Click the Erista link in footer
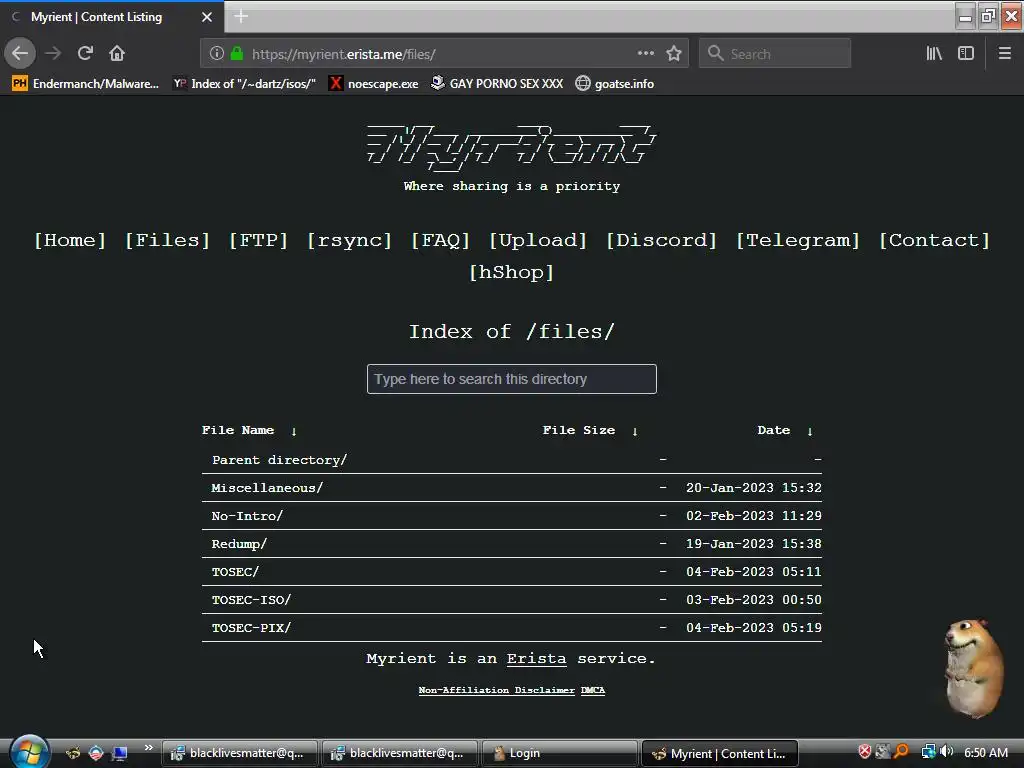Viewport: 1024px width, 768px height. click(536, 658)
